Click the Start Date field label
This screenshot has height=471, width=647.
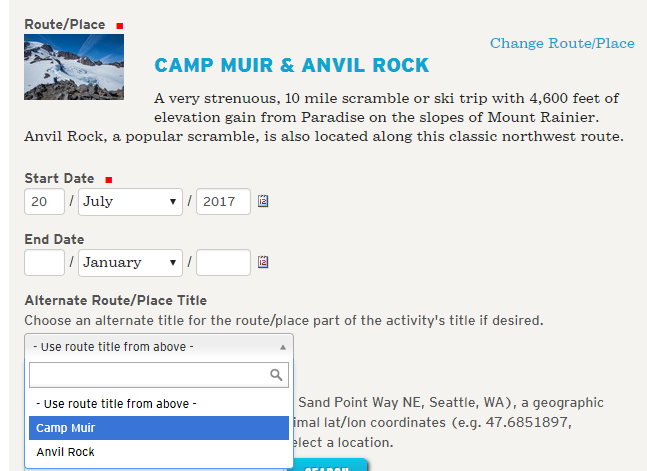[59, 178]
